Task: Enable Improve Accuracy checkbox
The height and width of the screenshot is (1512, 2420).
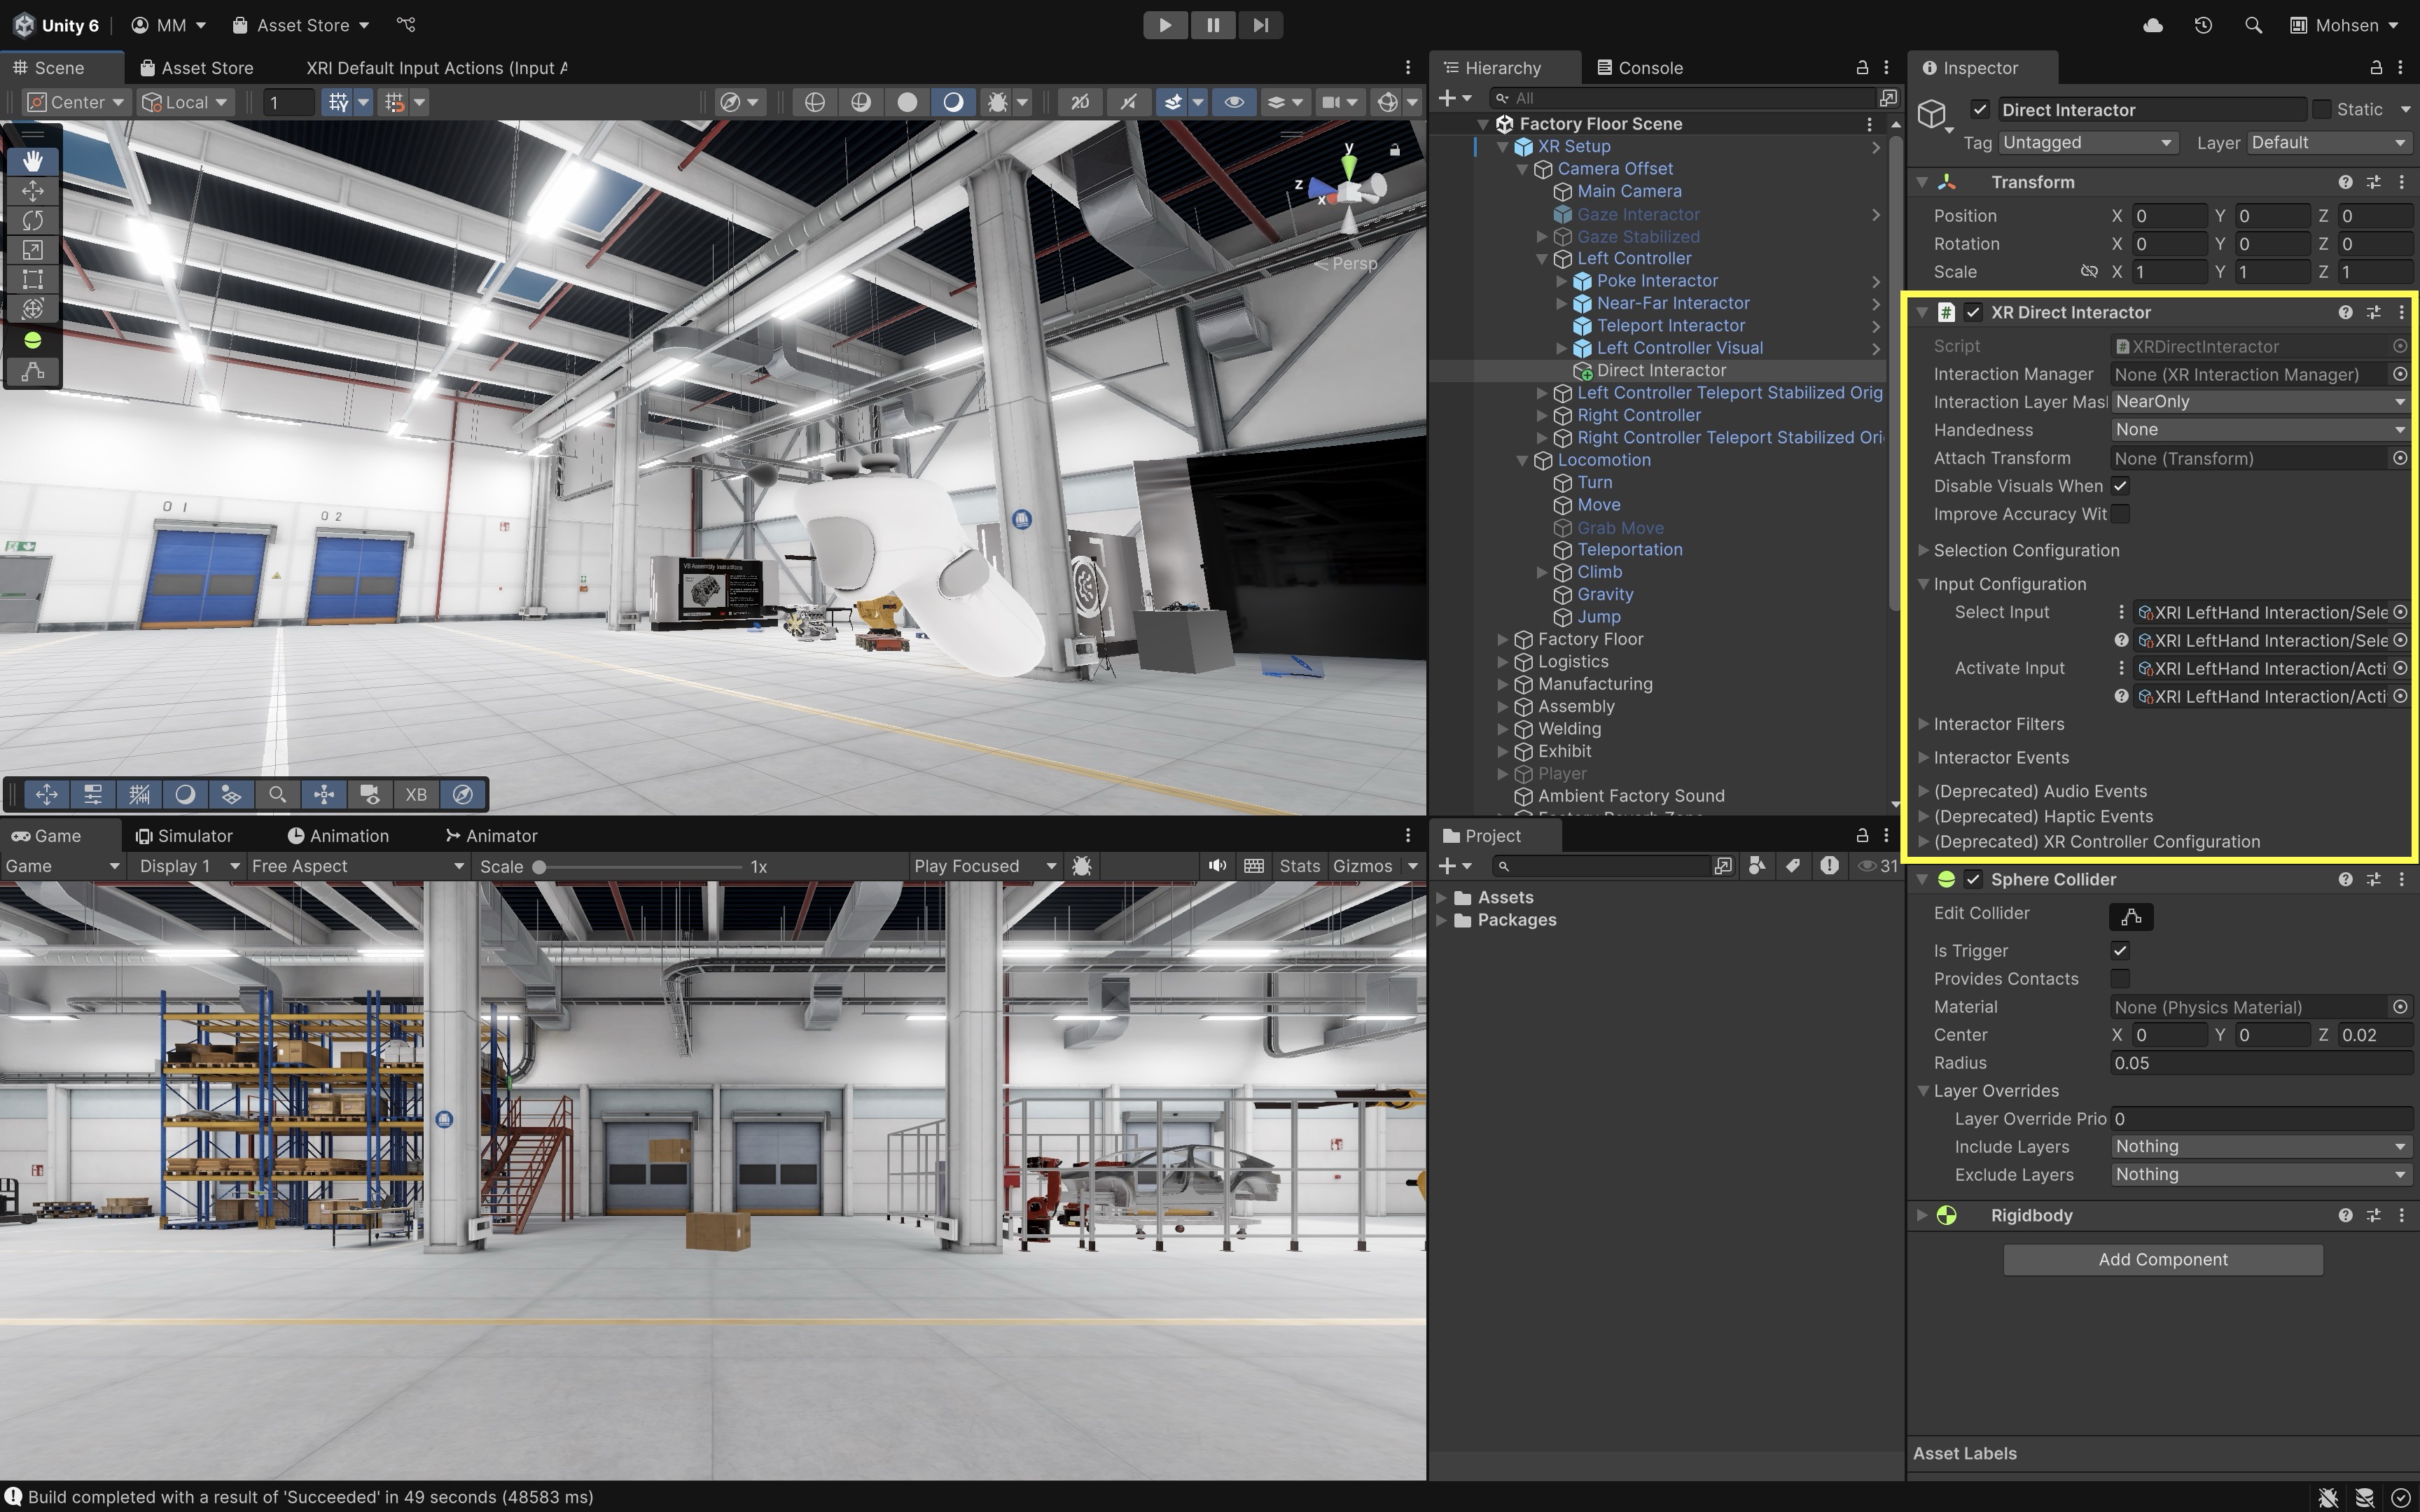Action: point(2119,514)
